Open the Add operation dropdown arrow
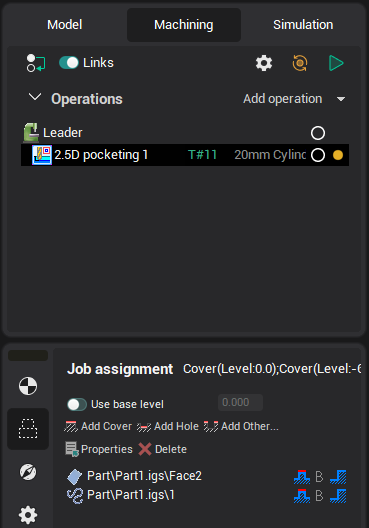Screen dimensions: 369x528 (341, 99)
